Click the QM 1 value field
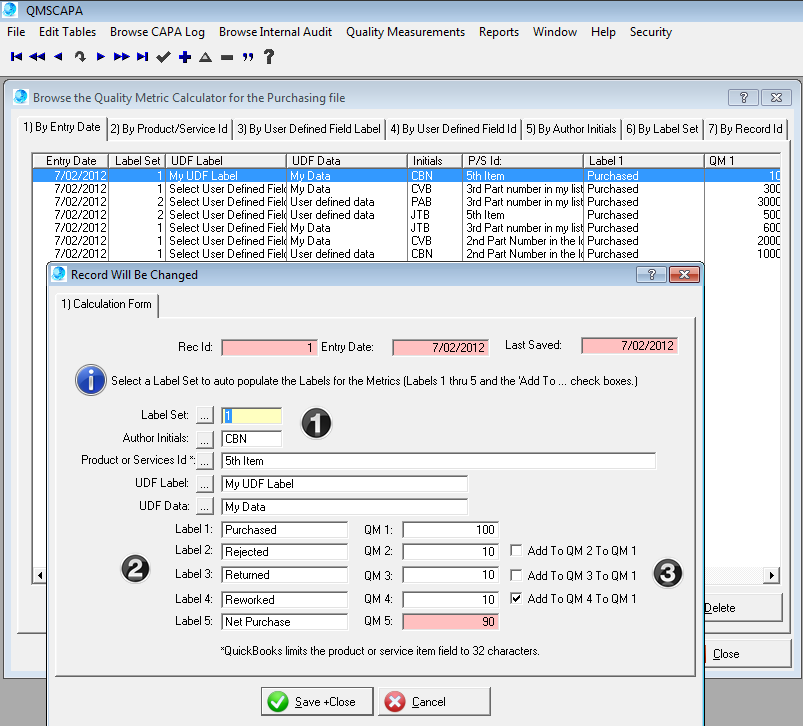 click(450, 530)
